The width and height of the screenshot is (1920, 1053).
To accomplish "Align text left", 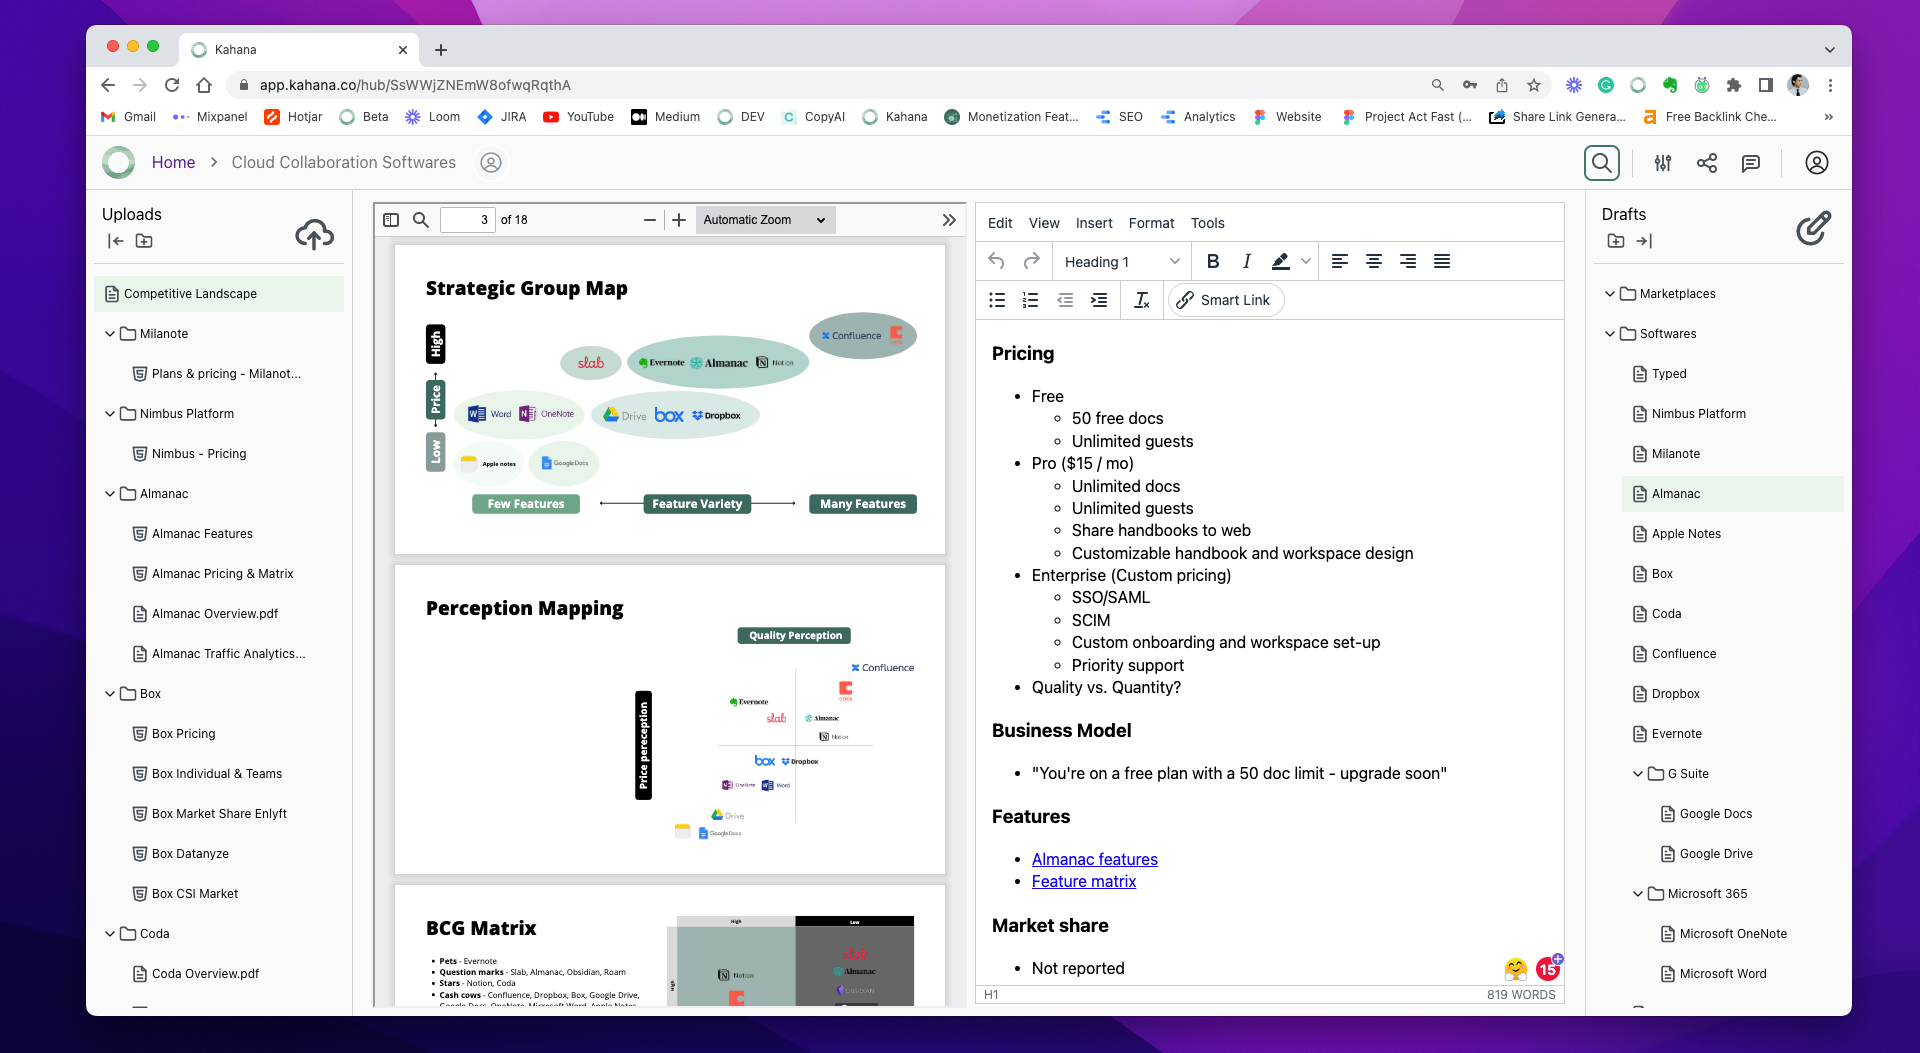I will click(x=1340, y=261).
